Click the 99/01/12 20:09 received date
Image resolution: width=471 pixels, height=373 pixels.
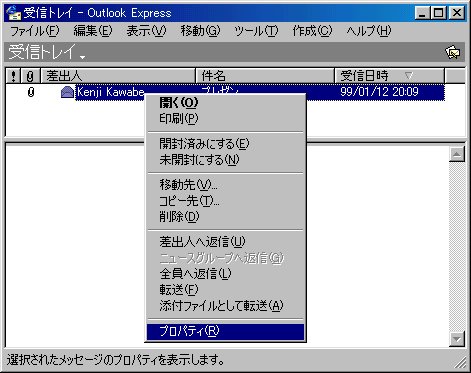point(379,92)
